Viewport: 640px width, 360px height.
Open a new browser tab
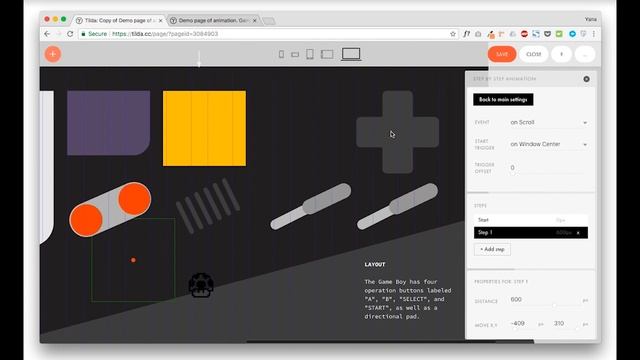[x=269, y=21]
